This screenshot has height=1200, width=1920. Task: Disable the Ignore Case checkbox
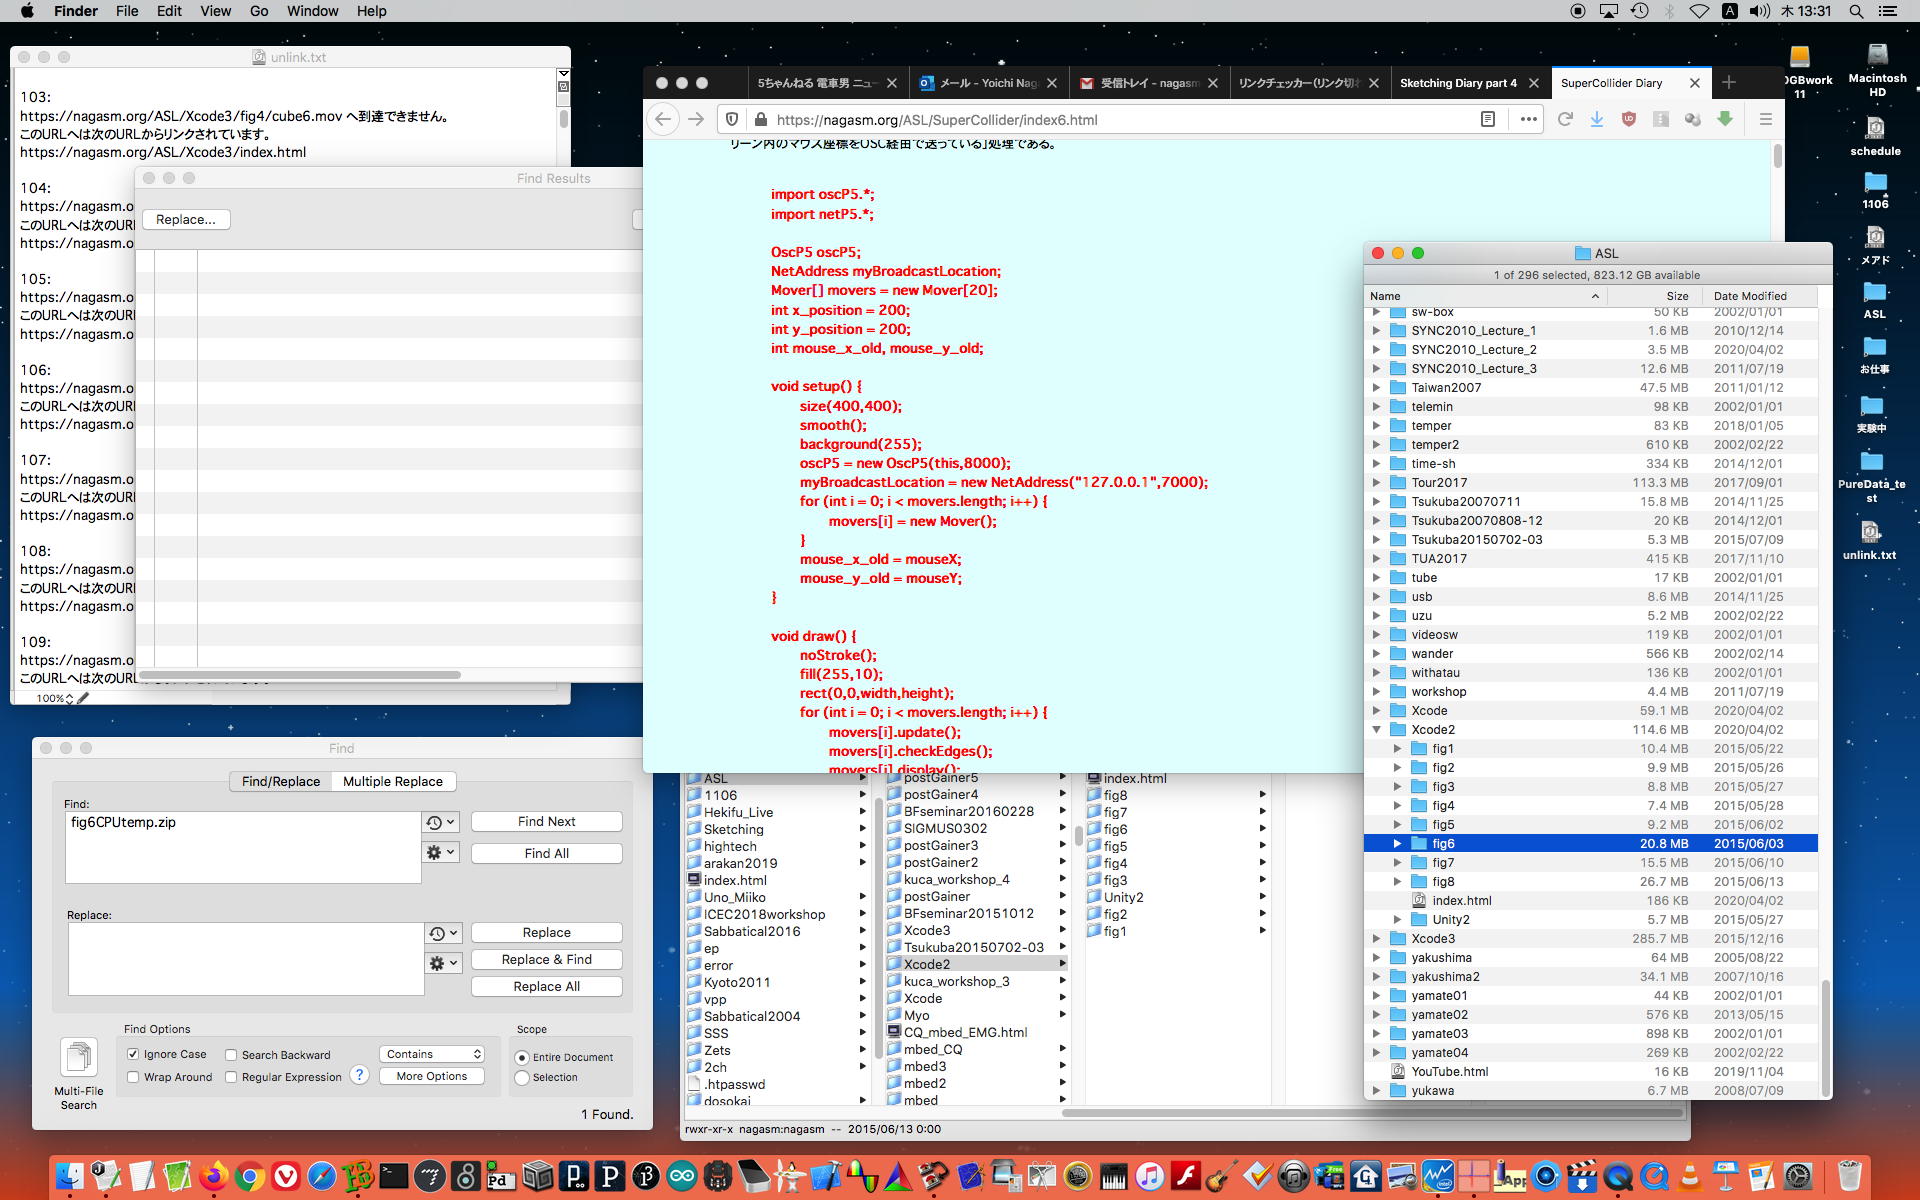(x=133, y=1054)
